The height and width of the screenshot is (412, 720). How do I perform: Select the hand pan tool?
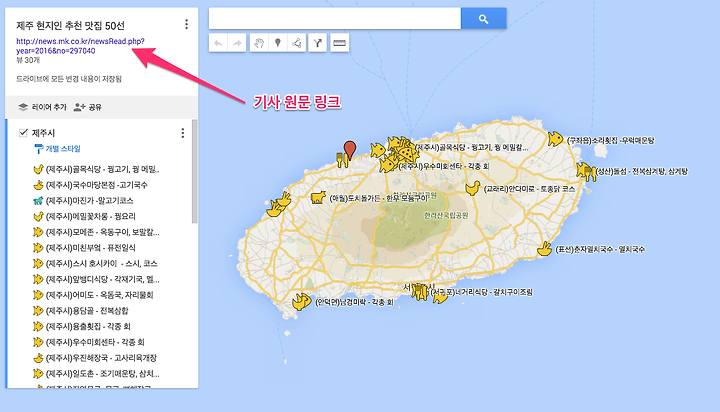259,43
